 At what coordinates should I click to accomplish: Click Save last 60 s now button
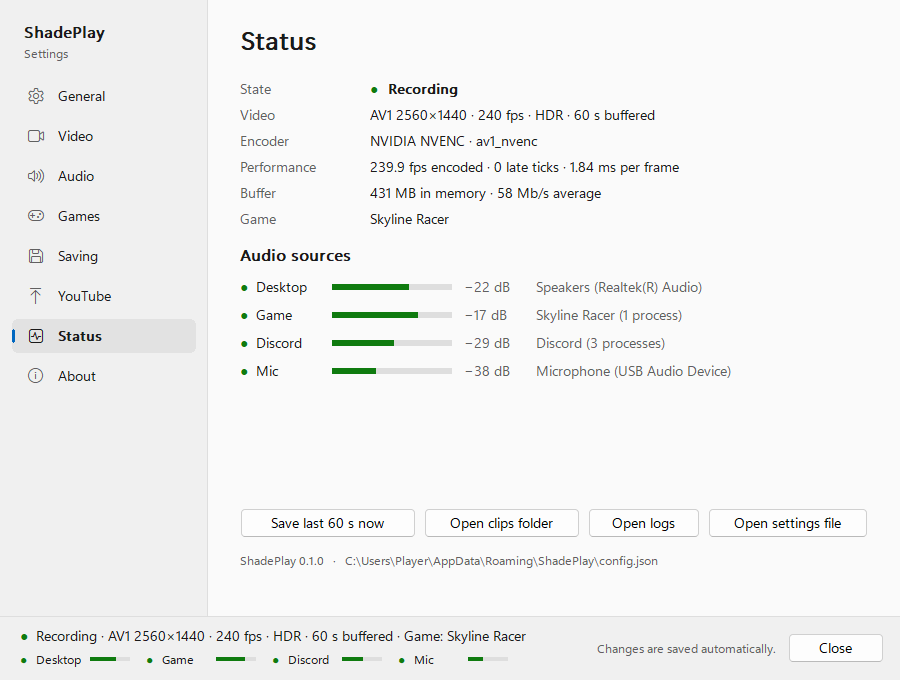pyautogui.click(x=328, y=523)
